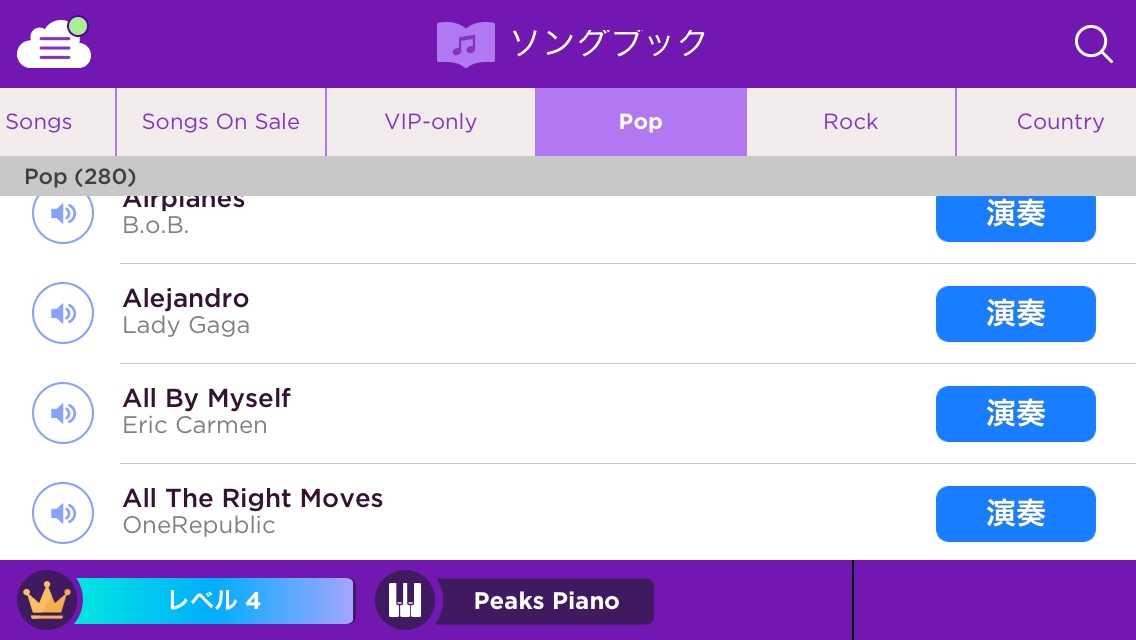This screenshot has width=1136, height=640.
Task: Preview All By Myself sound clip
Action: coord(63,413)
